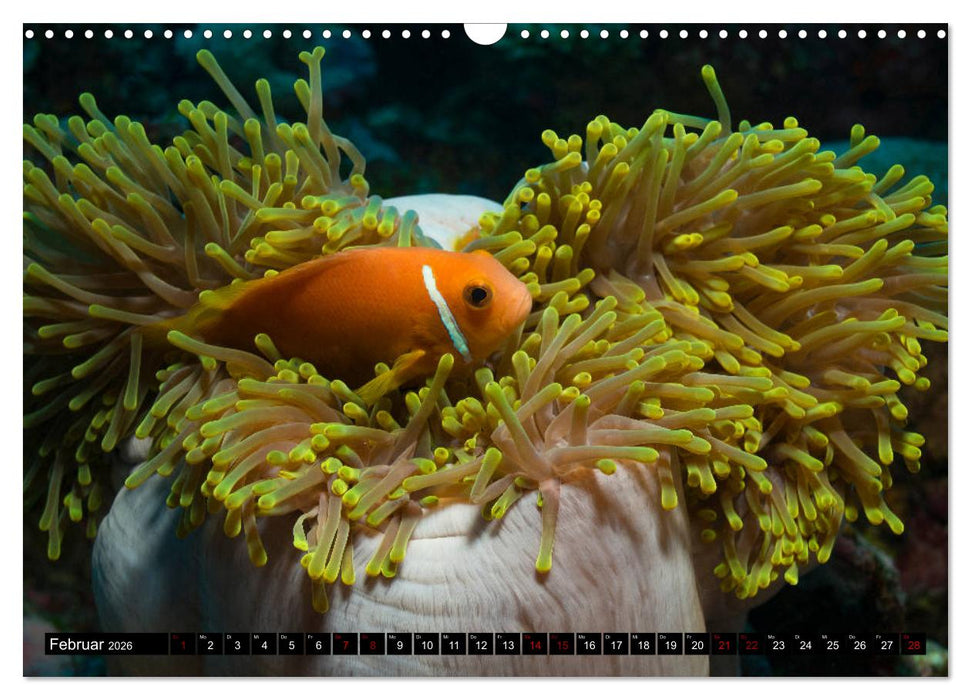Click the orange clownfish's eye
971x700 pixels.
tap(477, 295)
